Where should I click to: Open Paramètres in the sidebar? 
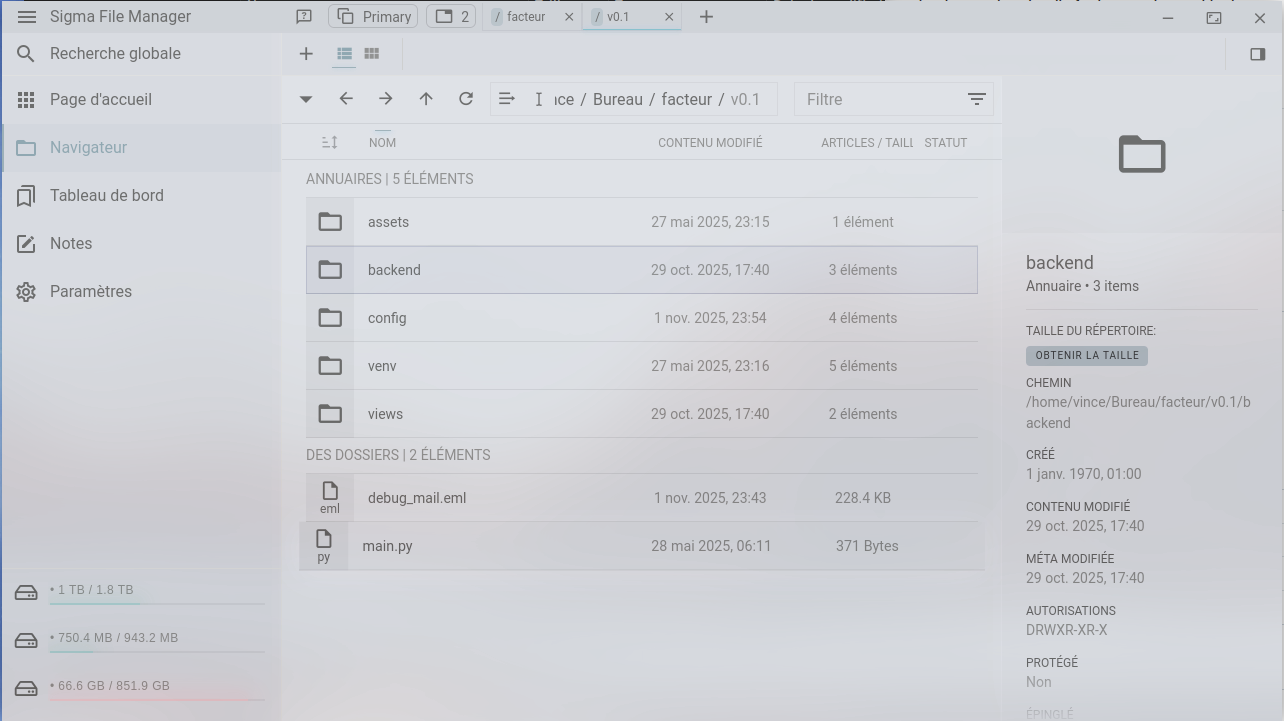[x=90, y=292]
